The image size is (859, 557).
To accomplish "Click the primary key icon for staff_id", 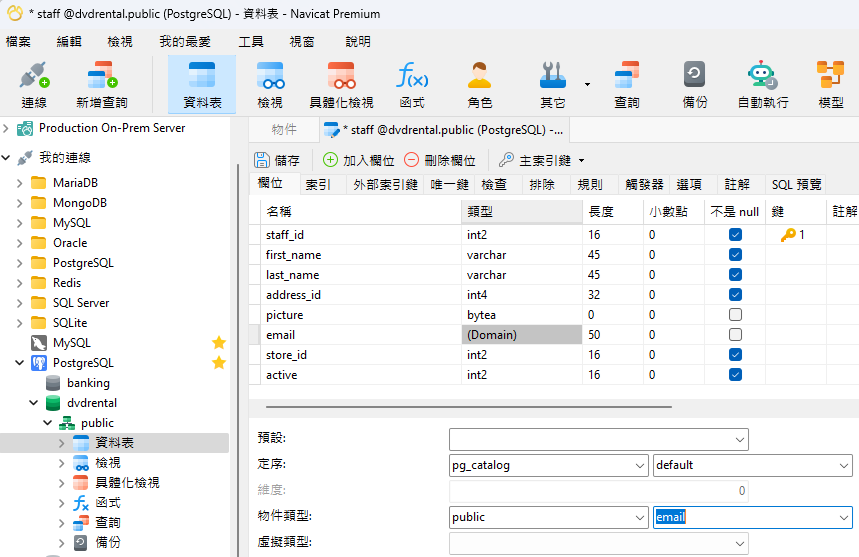I will click(x=788, y=235).
